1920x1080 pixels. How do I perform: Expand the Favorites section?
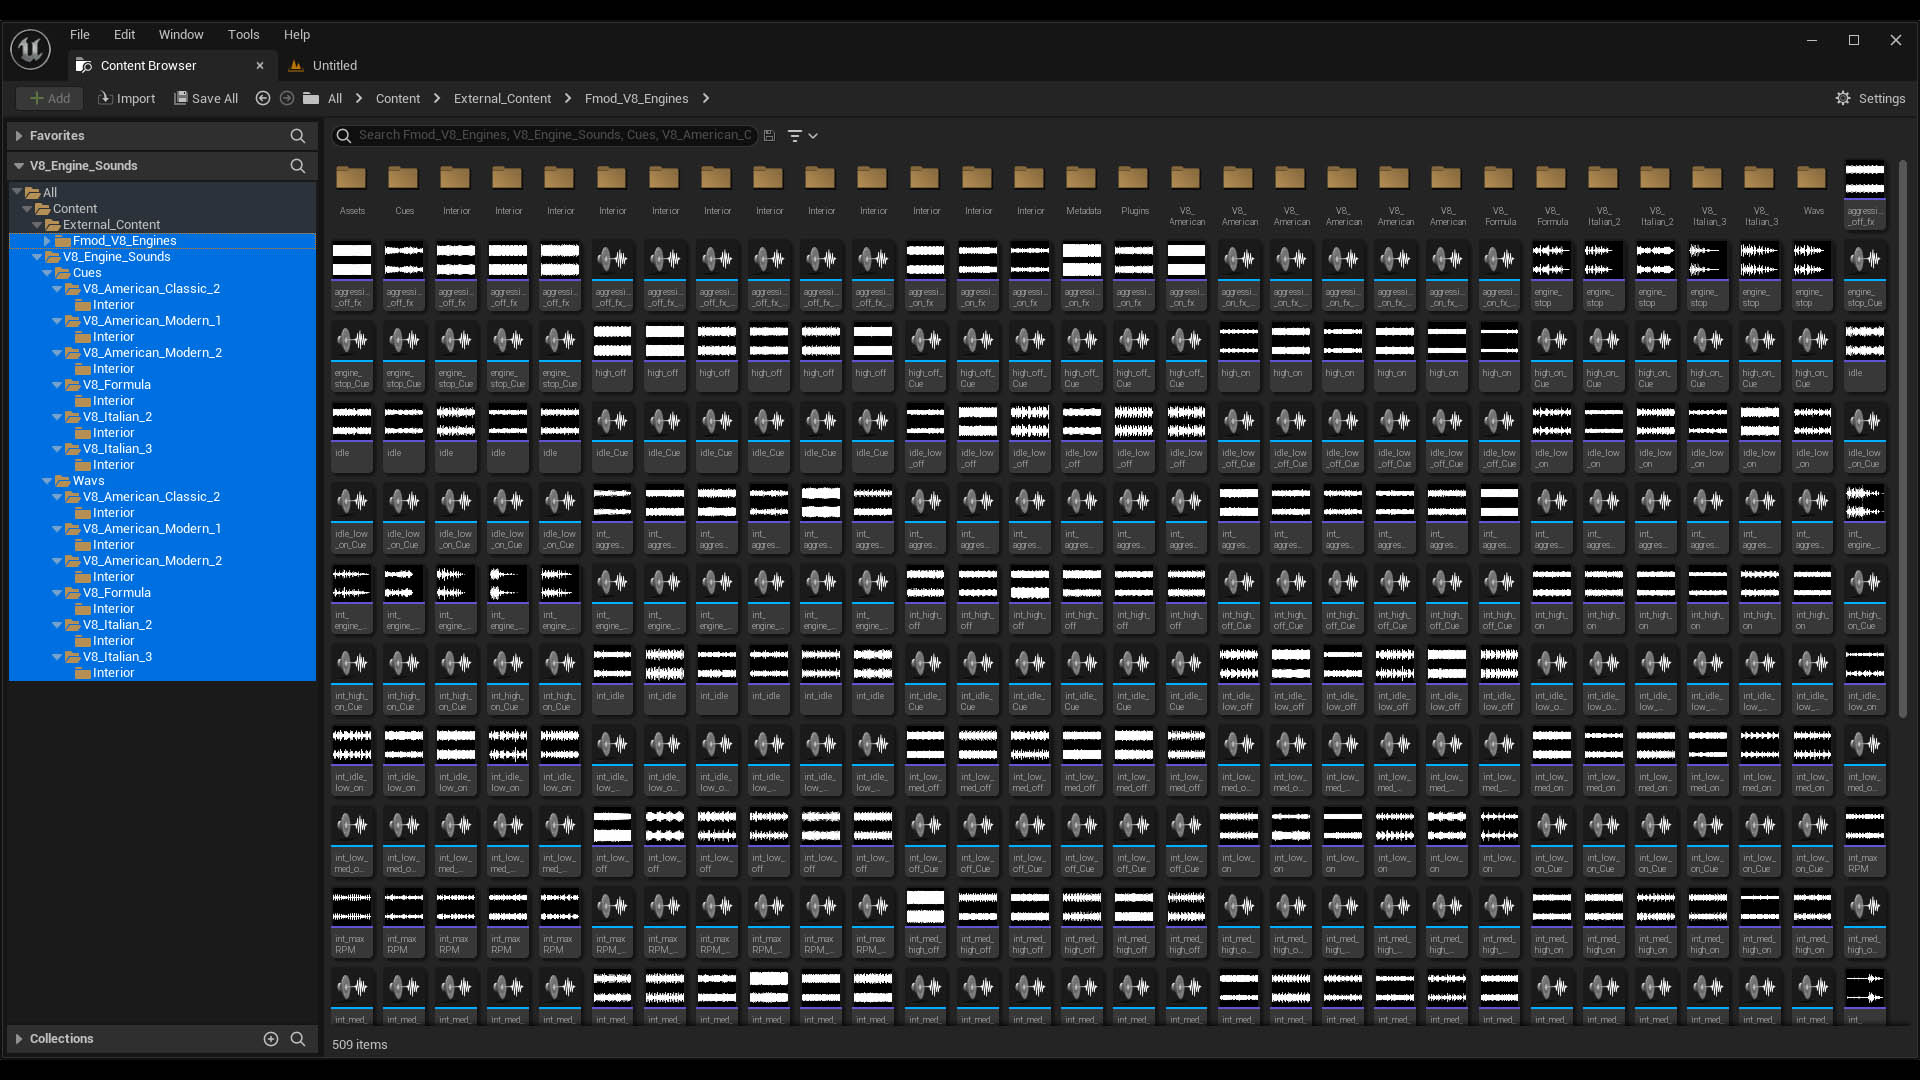[19, 136]
